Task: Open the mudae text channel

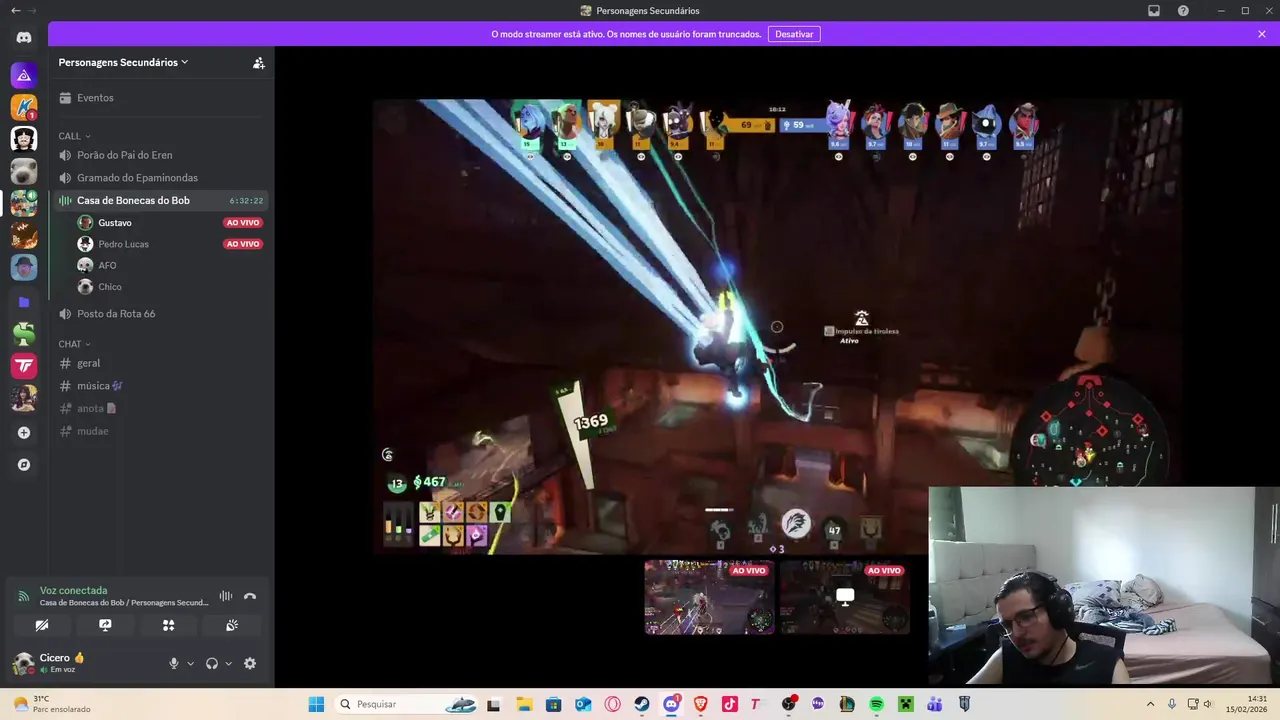Action: (x=160, y=431)
